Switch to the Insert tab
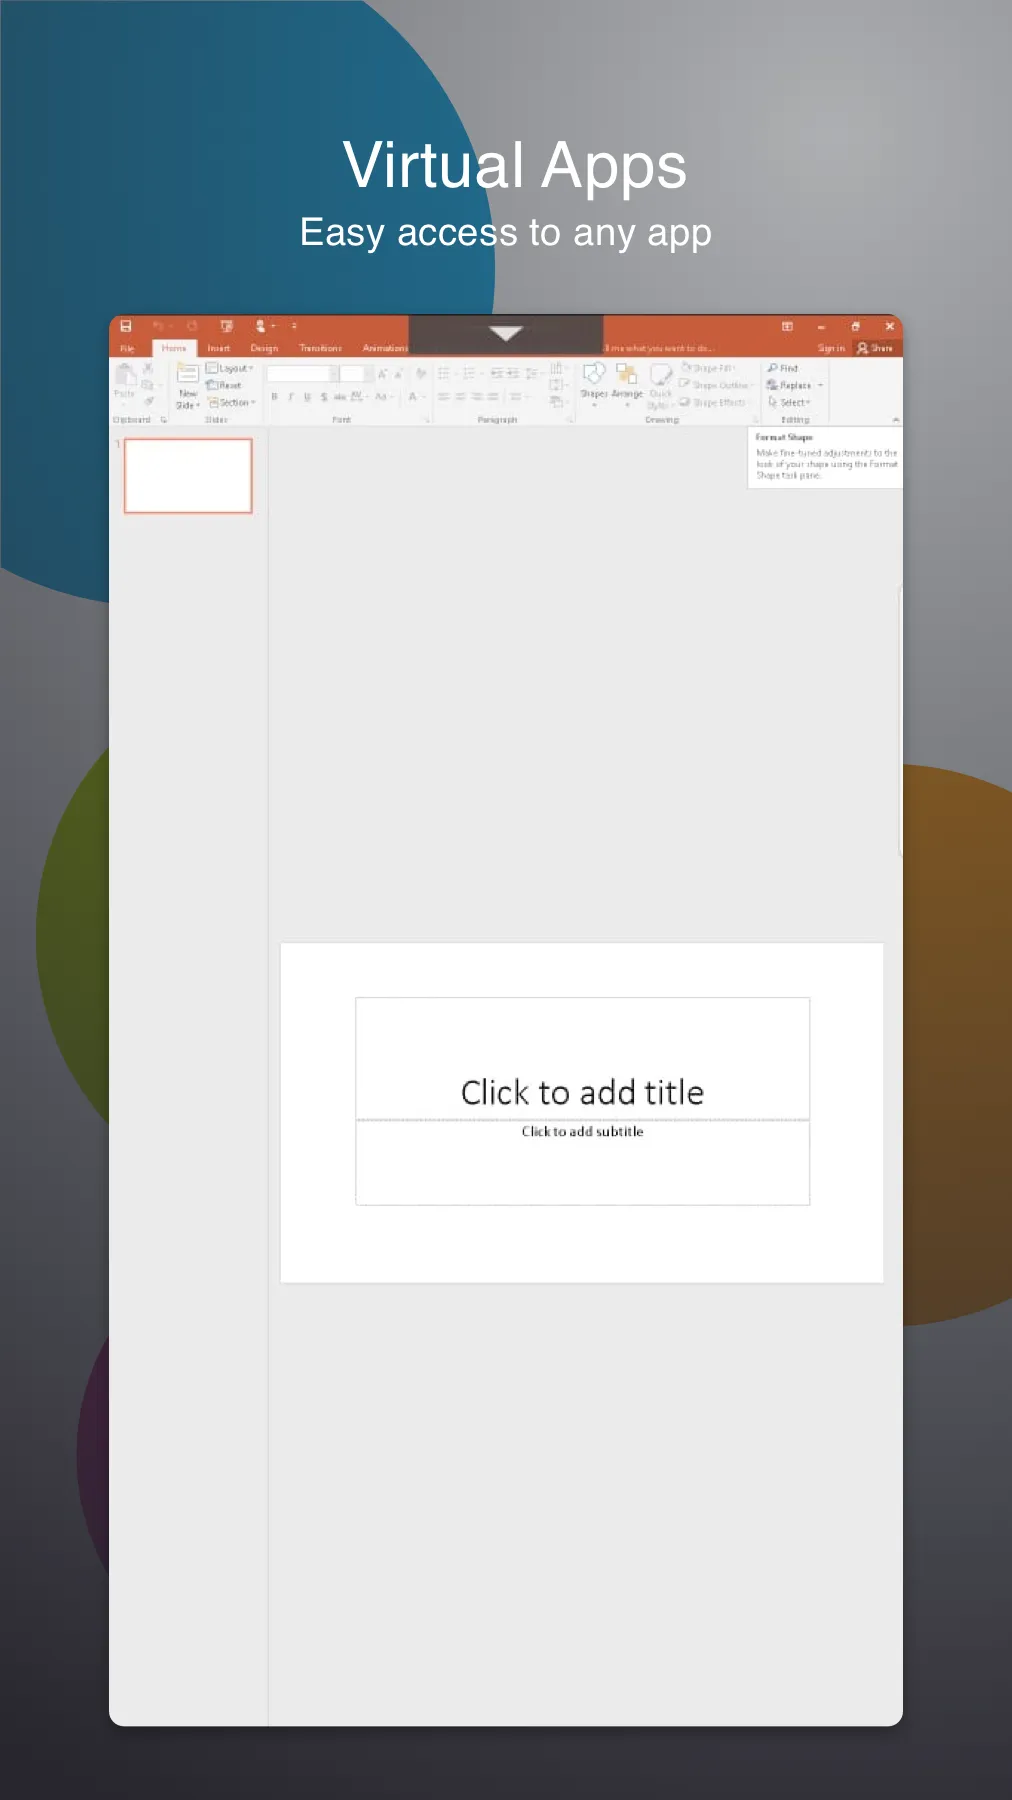Image resolution: width=1012 pixels, height=1800 pixels. pyautogui.click(x=218, y=348)
